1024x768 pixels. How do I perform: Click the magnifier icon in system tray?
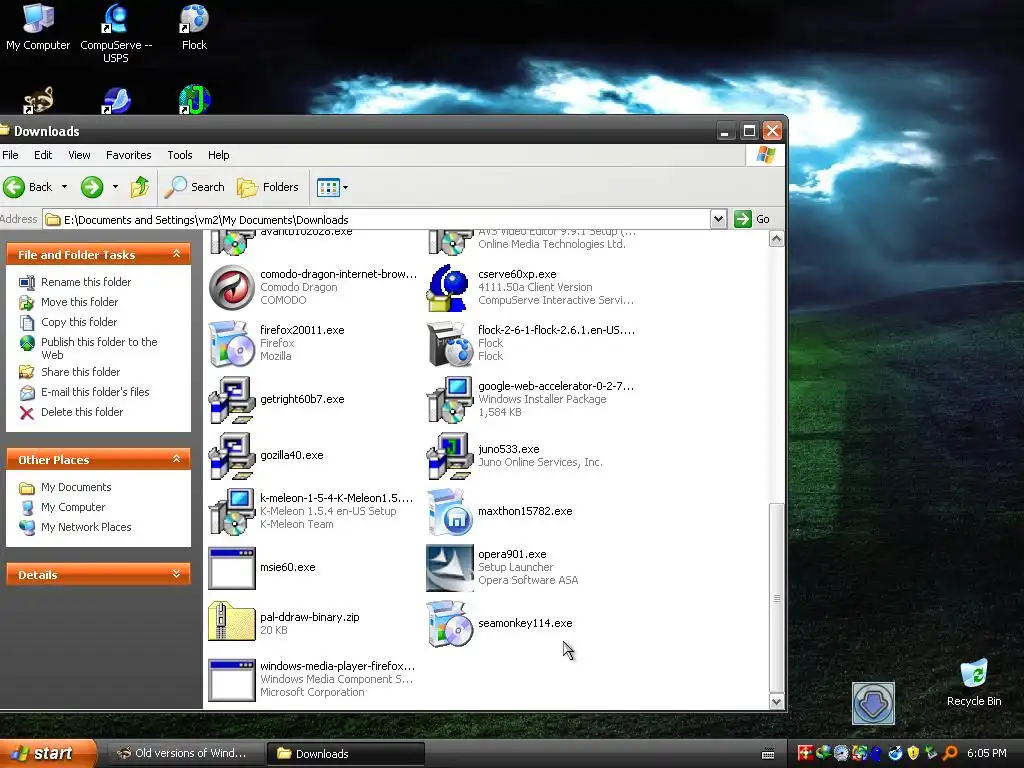pyautogui.click(x=950, y=753)
